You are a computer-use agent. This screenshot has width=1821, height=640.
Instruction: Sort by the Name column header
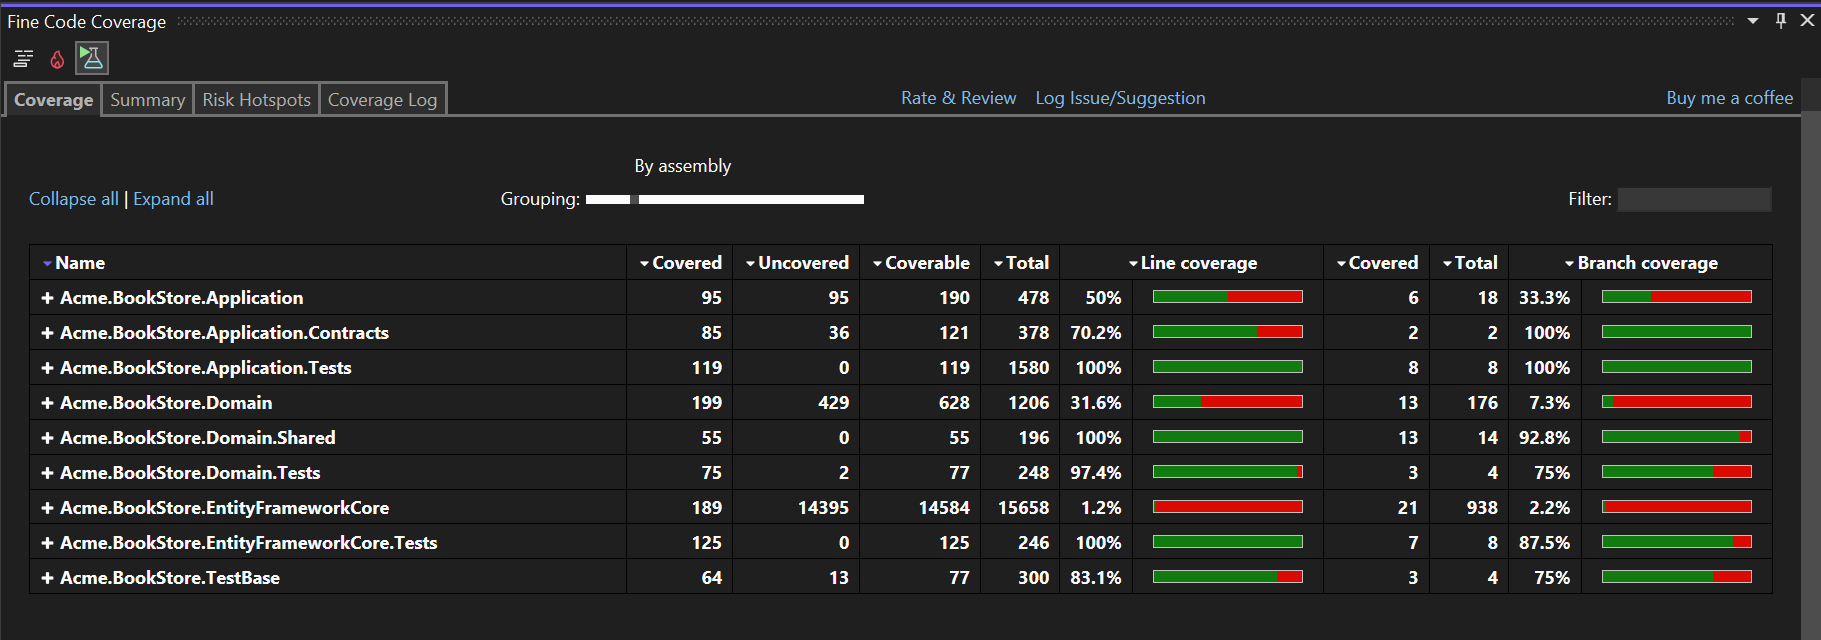(x=79, y=263)
